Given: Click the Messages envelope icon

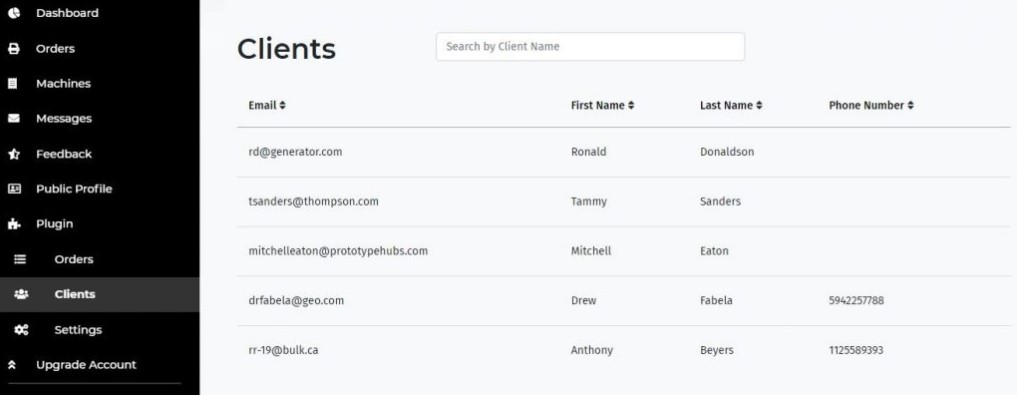Looking at the screenshot, I should (14, 119).
